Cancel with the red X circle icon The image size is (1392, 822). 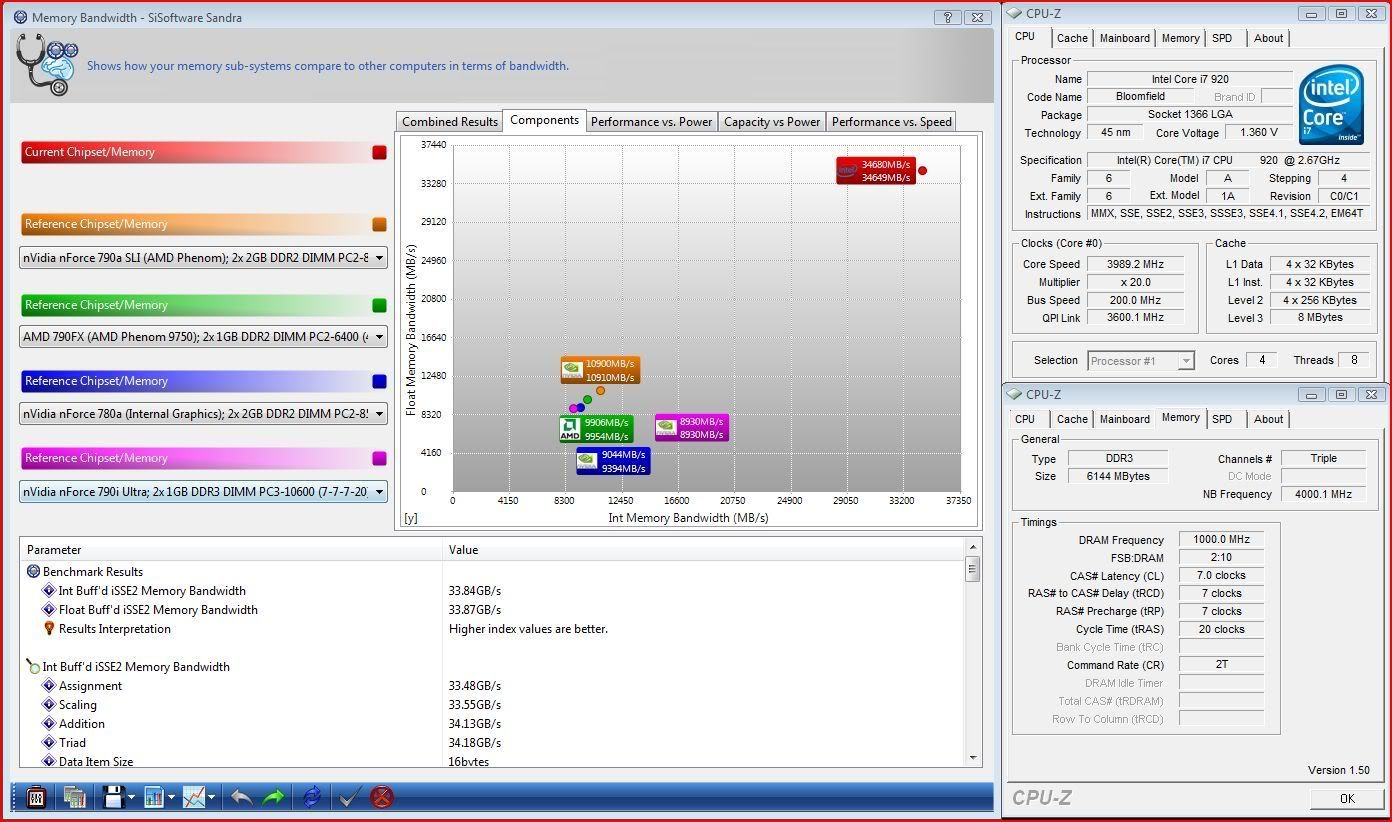point(381,797)
